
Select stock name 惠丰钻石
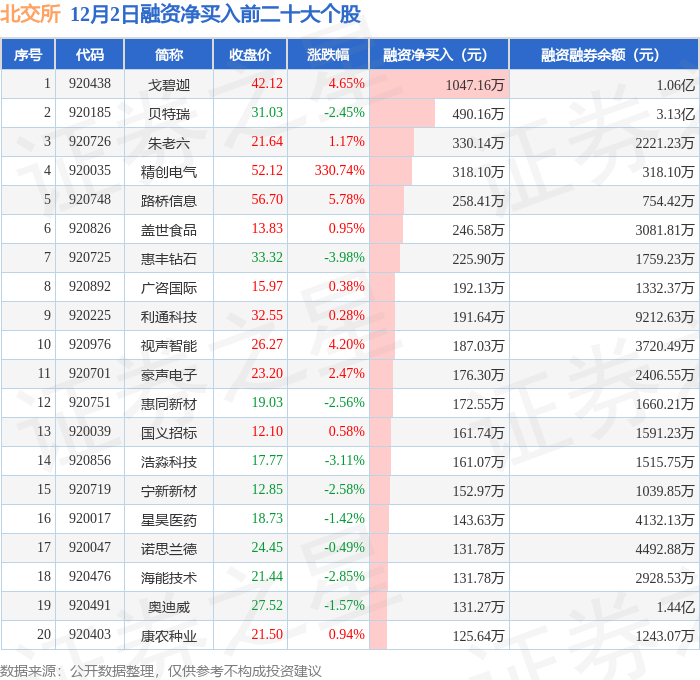(169, 259)
